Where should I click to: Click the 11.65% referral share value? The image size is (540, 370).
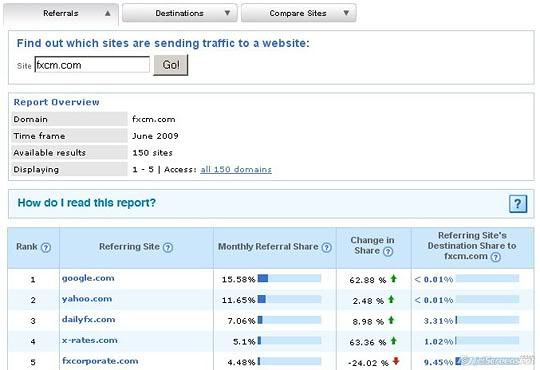pyautogui.click(x=238, y=300)
